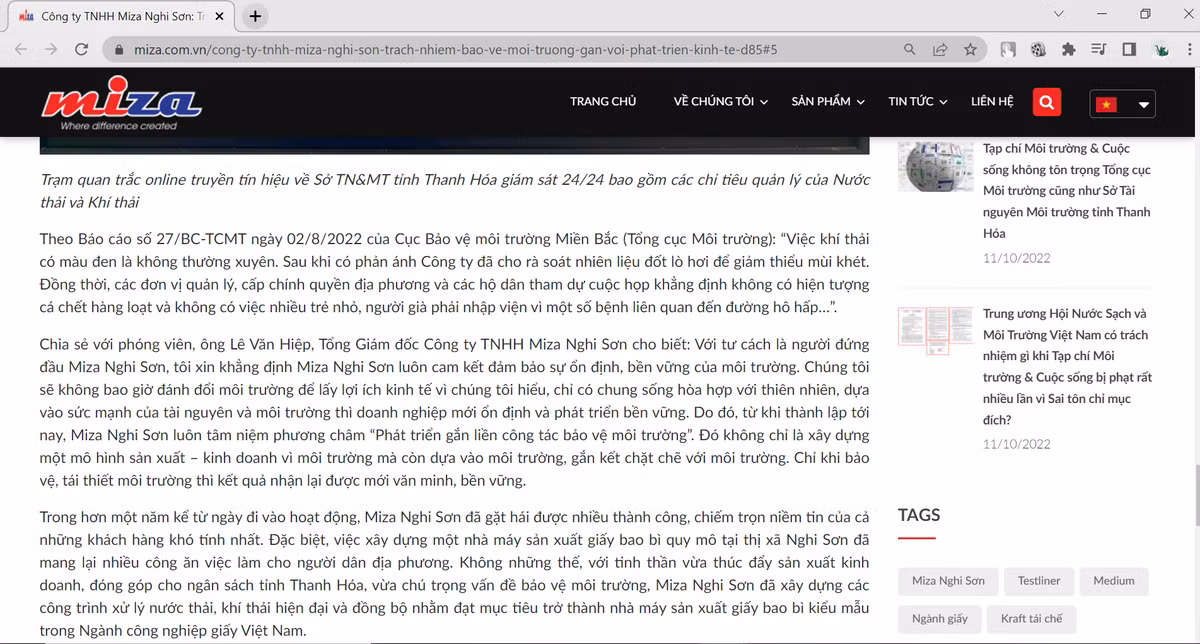Click the Miza company logo
The height and width of the screenshot is (644, 1200).
pos(120,100)
